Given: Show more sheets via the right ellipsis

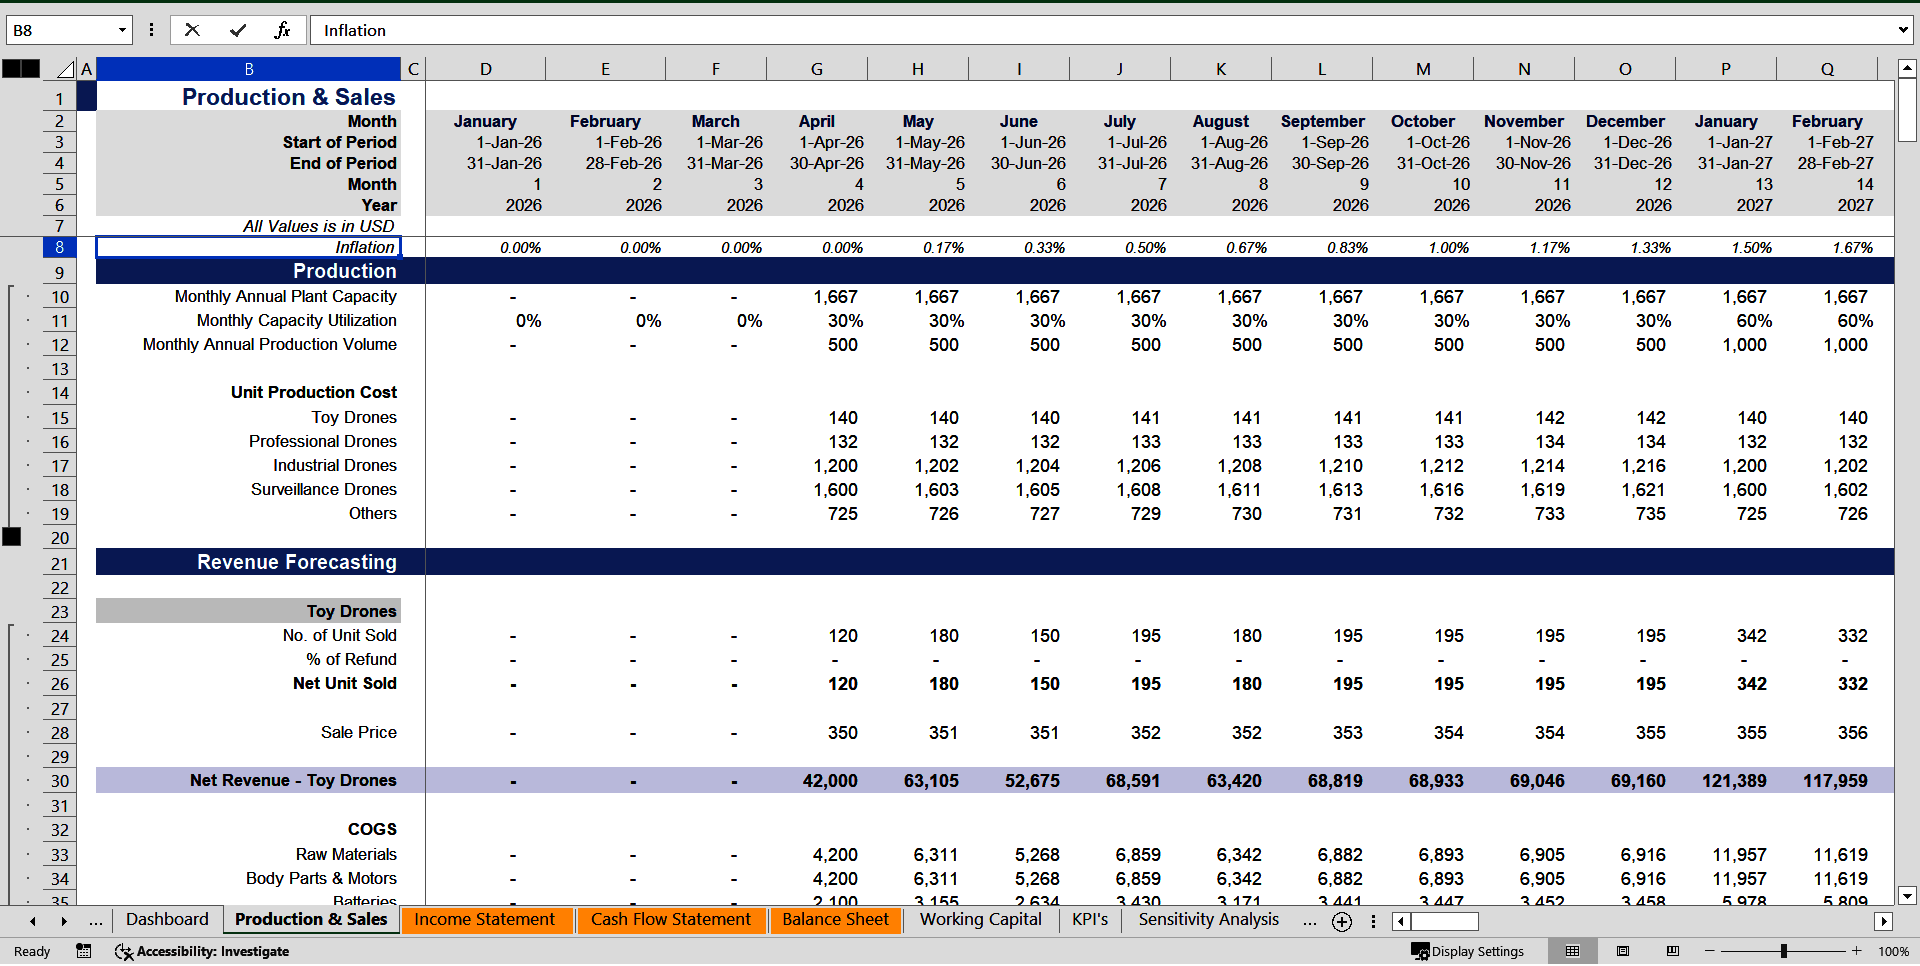Looking at the screenshot, I should [1310, 921].
